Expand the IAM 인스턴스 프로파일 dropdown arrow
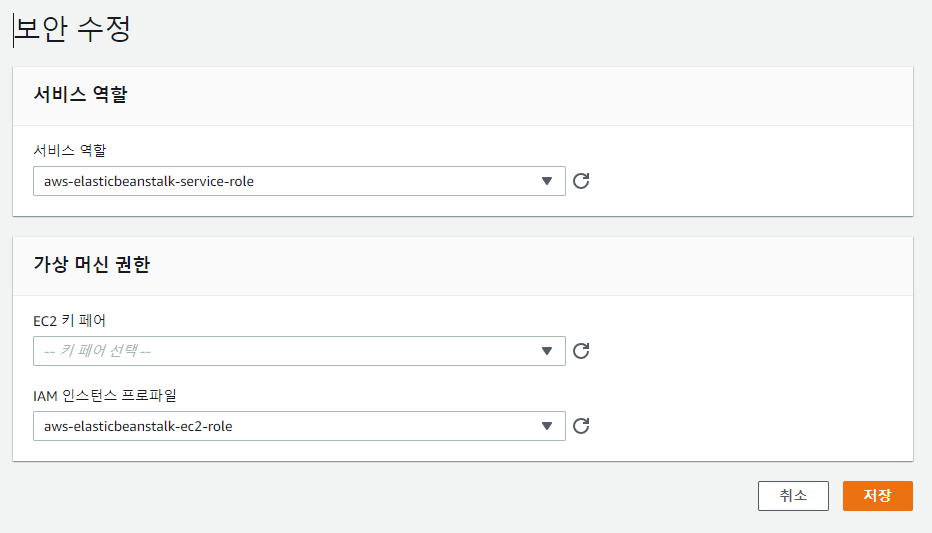 [547, 426]
